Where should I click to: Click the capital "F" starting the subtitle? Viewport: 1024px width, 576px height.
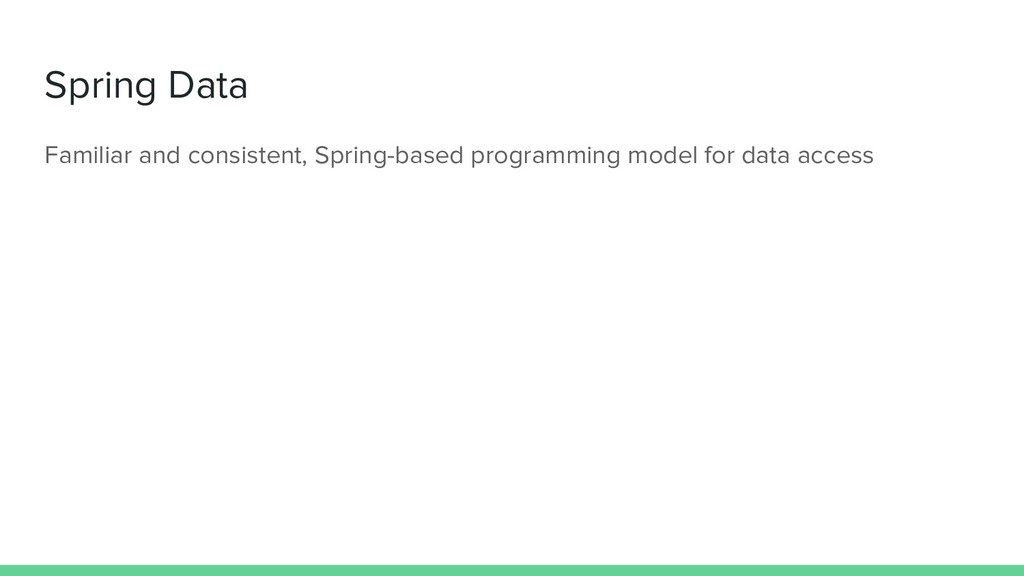(x=52, y=155)
